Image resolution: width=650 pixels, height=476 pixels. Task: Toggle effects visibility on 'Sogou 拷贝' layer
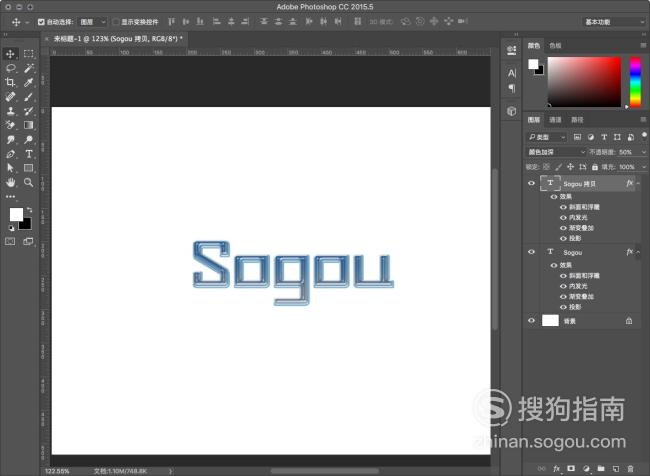554,197
